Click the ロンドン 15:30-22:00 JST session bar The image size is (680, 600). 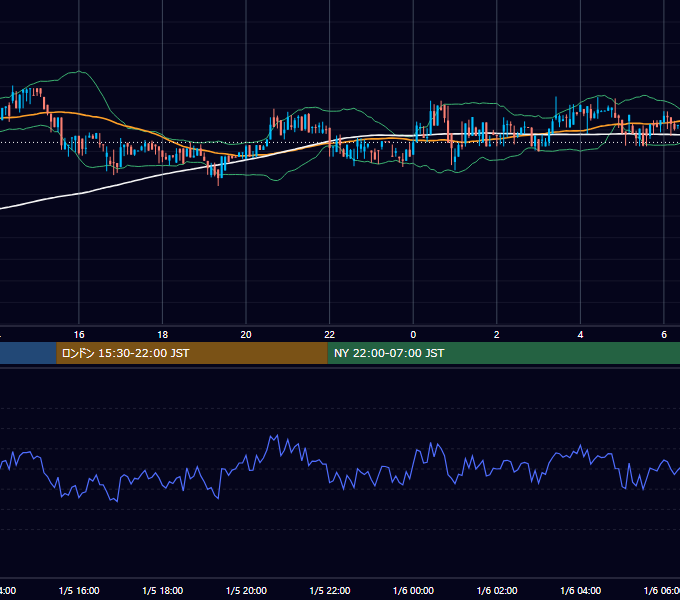click(192, 353)
